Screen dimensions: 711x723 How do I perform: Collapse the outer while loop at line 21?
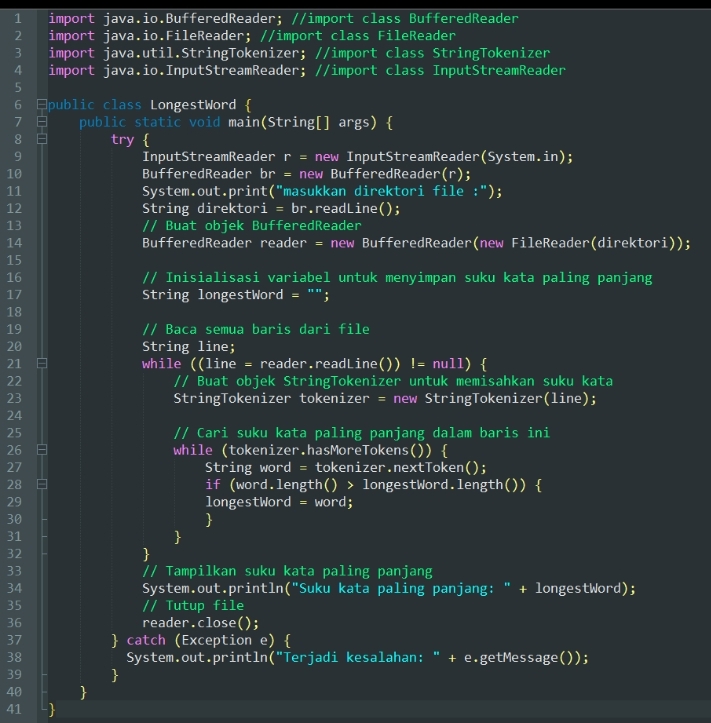coord(40,364)
